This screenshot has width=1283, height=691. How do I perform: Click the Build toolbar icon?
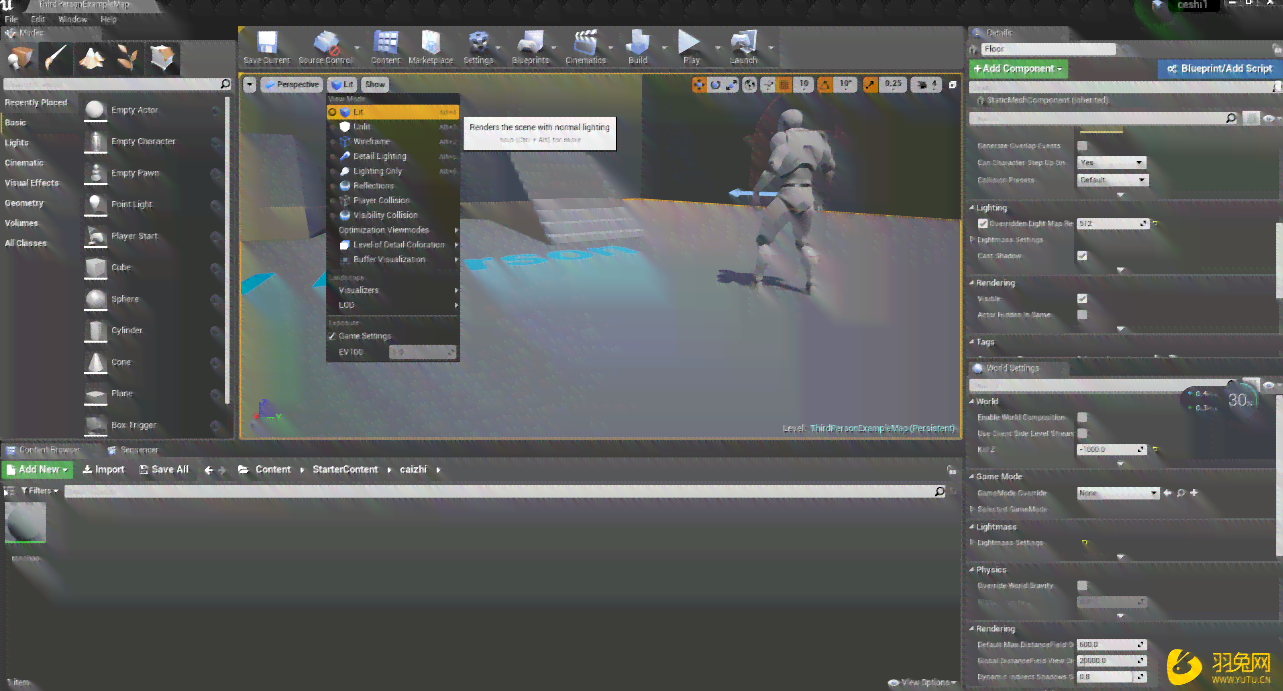[638, 45]
